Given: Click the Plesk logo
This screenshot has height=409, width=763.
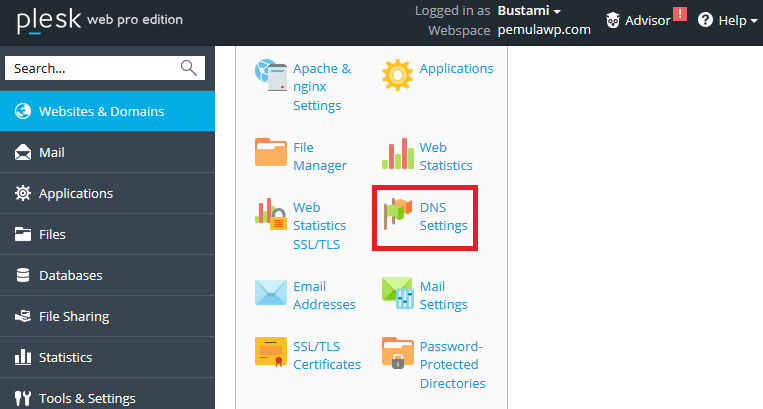Looking at the screenshot, I should [x=49, y=20].
